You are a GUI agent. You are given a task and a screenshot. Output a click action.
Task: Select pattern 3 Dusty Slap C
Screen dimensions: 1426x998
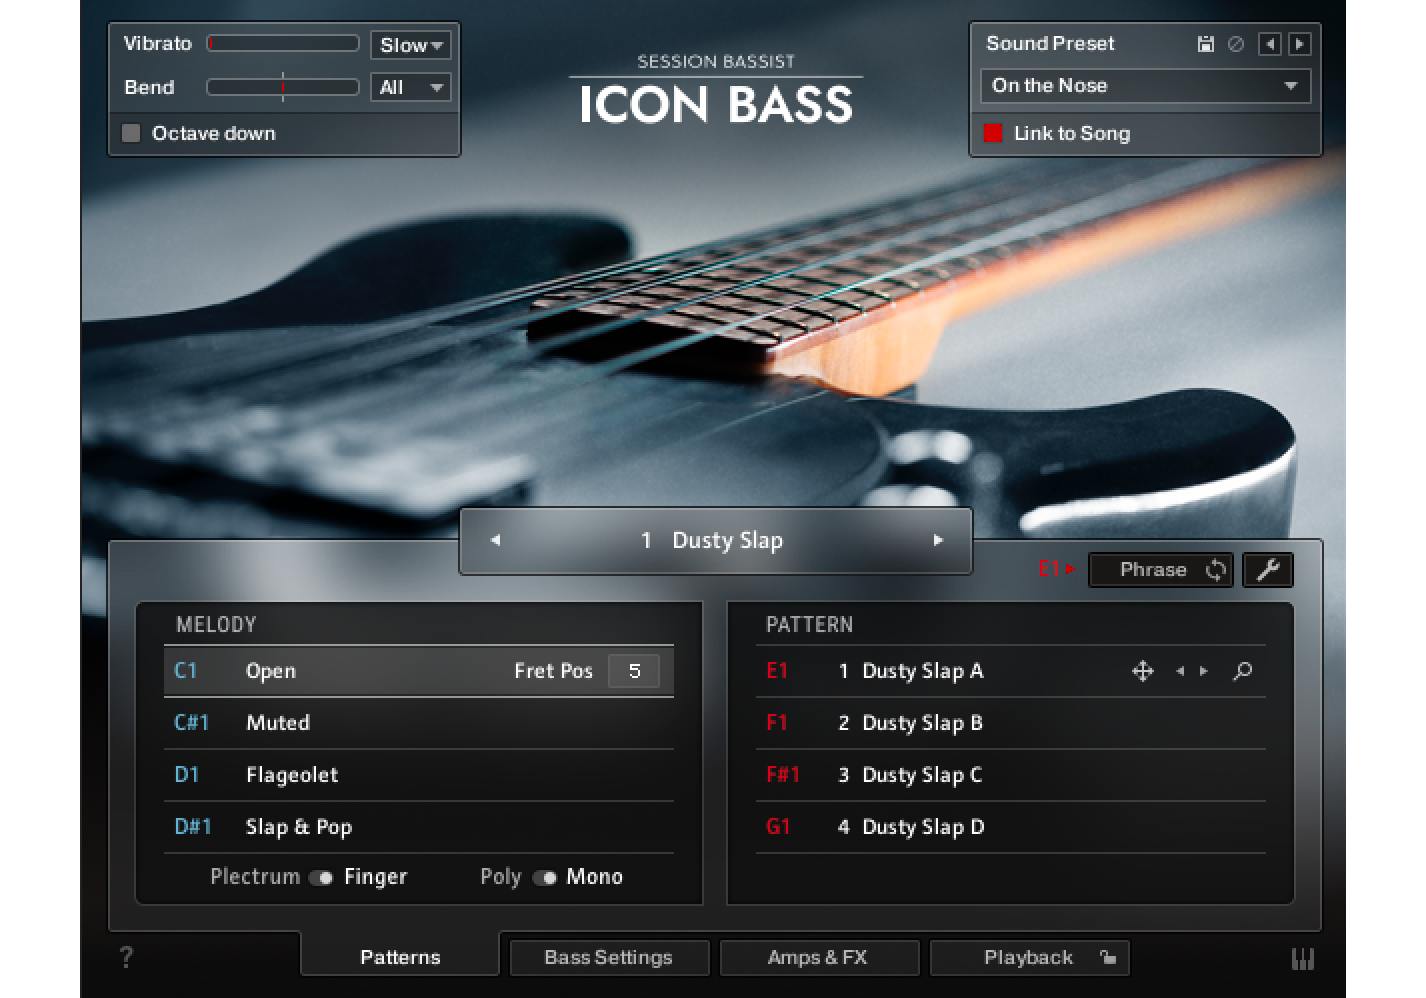click(x=1010, y=775)
